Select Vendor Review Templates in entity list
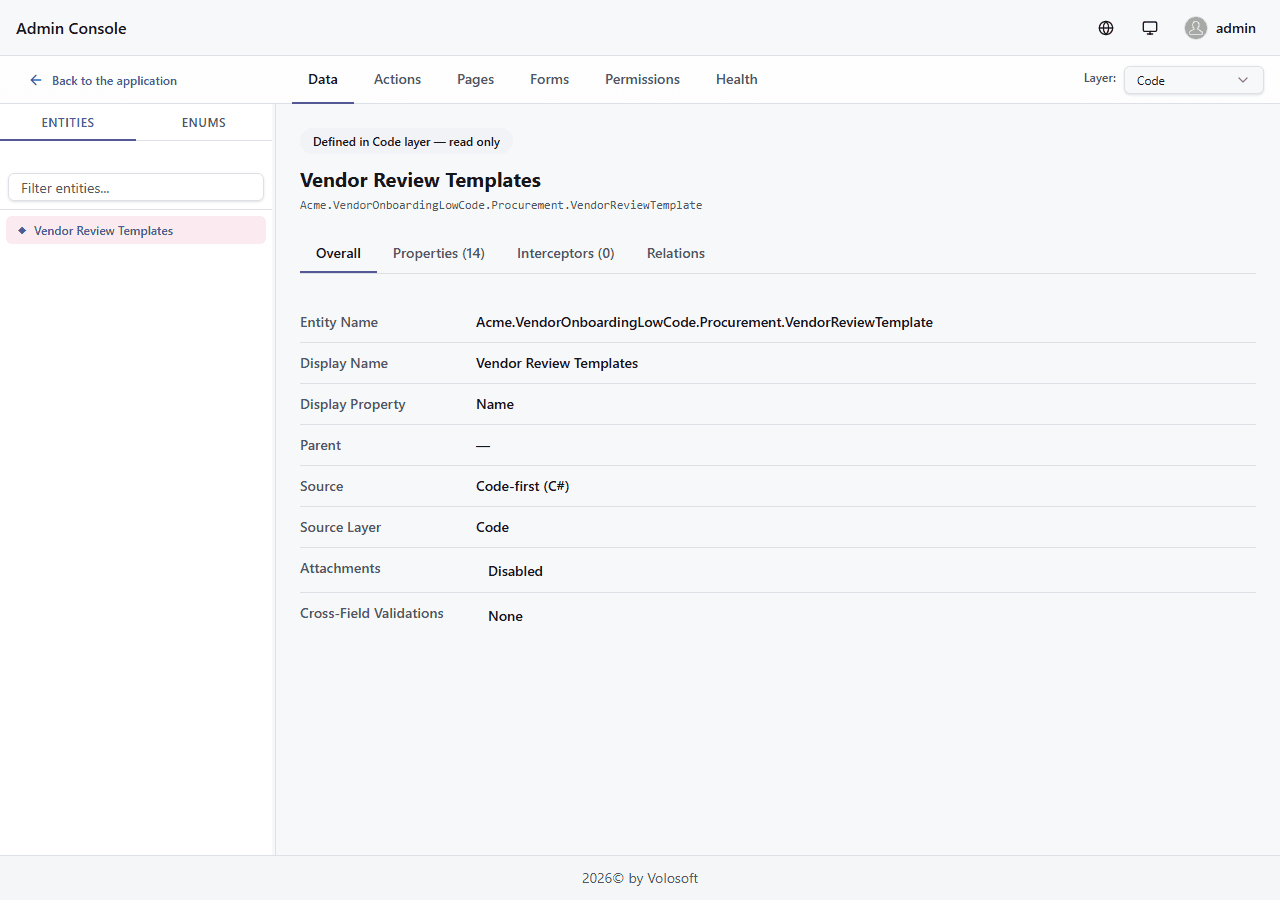 coord(136,230)
